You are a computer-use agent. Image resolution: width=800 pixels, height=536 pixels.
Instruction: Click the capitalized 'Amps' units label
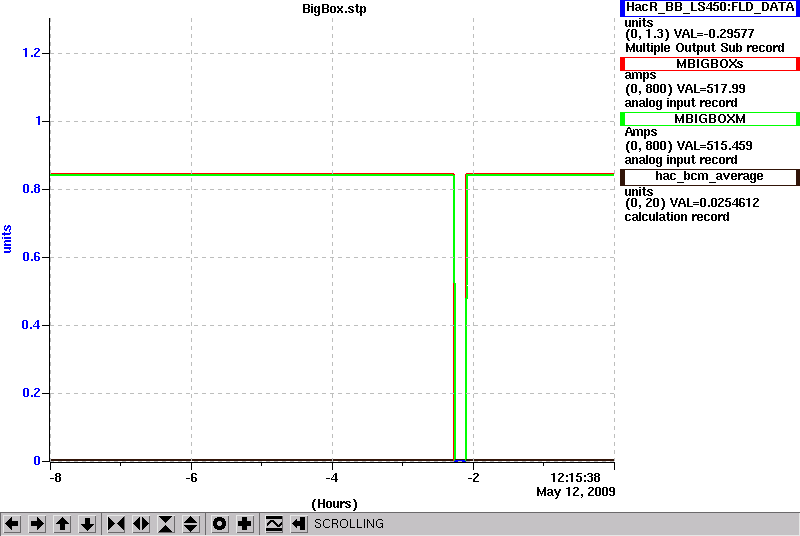coord(641,132)
